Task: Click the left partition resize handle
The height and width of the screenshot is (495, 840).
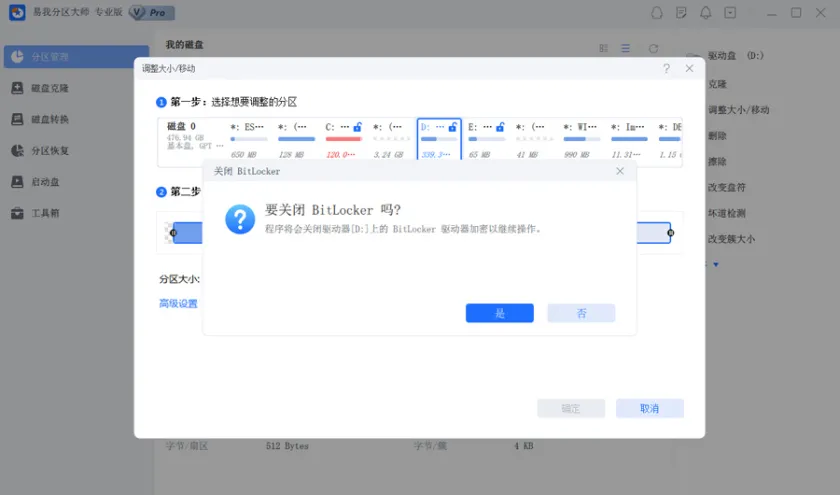Action: 173,232
